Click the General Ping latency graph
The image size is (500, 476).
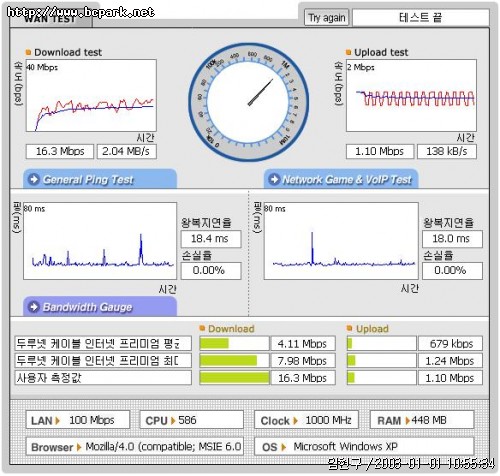click(x=100, y=241)
